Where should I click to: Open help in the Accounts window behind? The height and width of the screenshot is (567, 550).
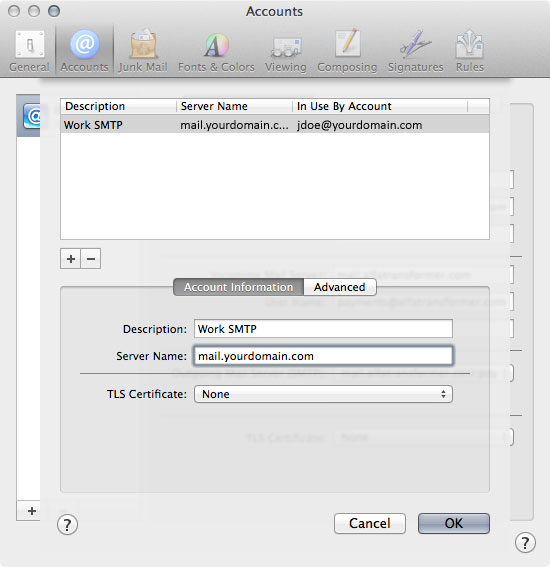coord(525,542)
